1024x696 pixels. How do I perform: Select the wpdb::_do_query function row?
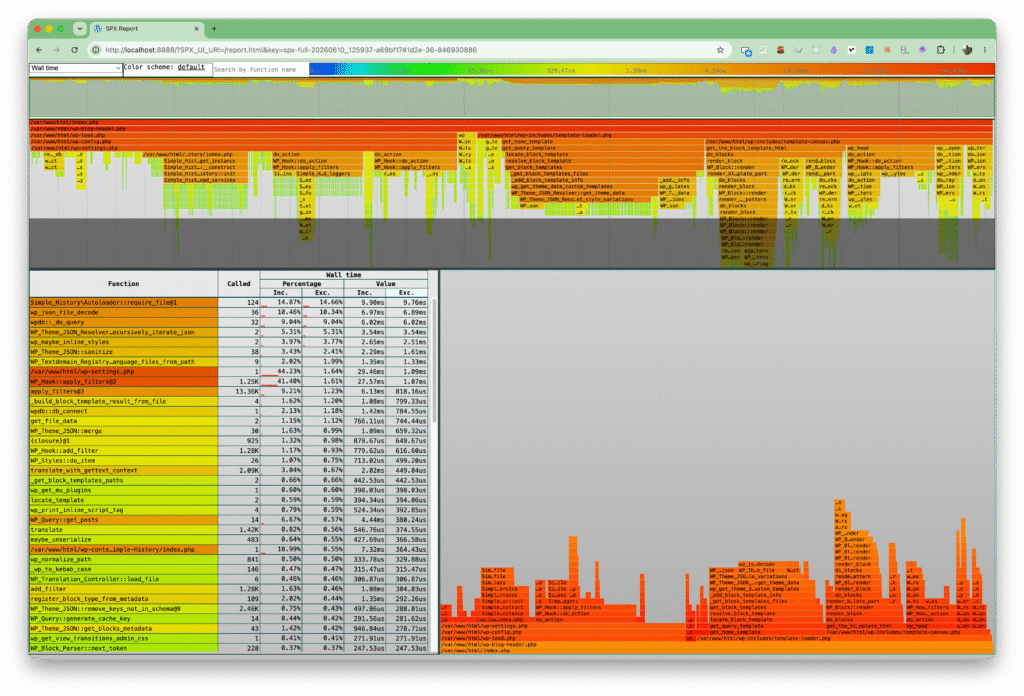pyautogui.click(x=229, y=323)
